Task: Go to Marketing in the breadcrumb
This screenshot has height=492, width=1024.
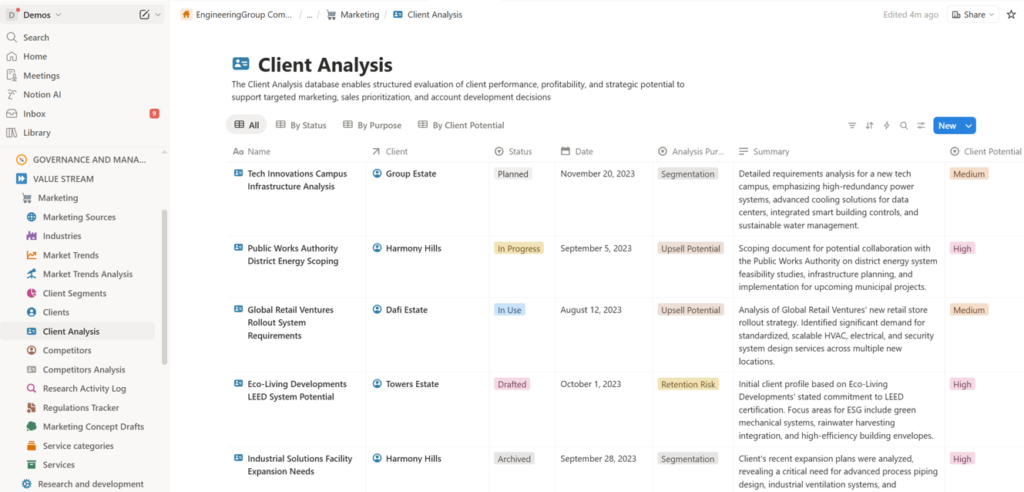Action: click(x=360, y=15)
